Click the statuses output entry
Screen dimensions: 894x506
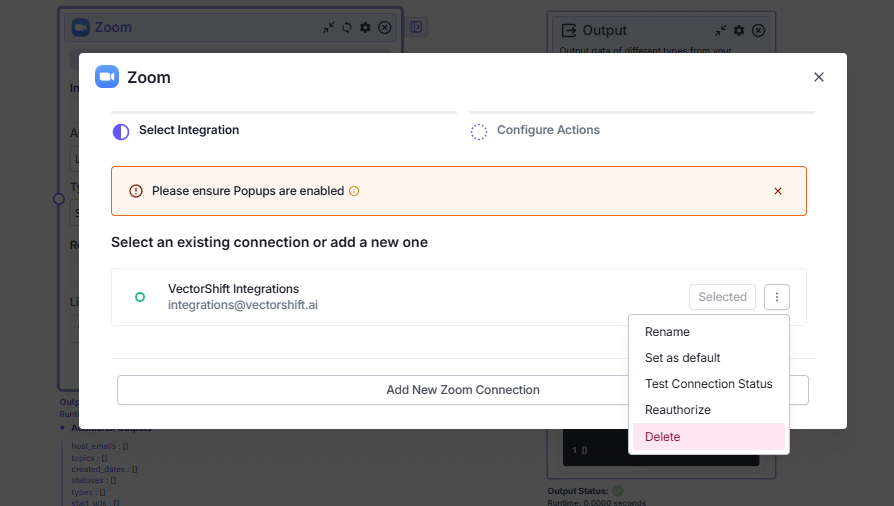tap(94, 480)
